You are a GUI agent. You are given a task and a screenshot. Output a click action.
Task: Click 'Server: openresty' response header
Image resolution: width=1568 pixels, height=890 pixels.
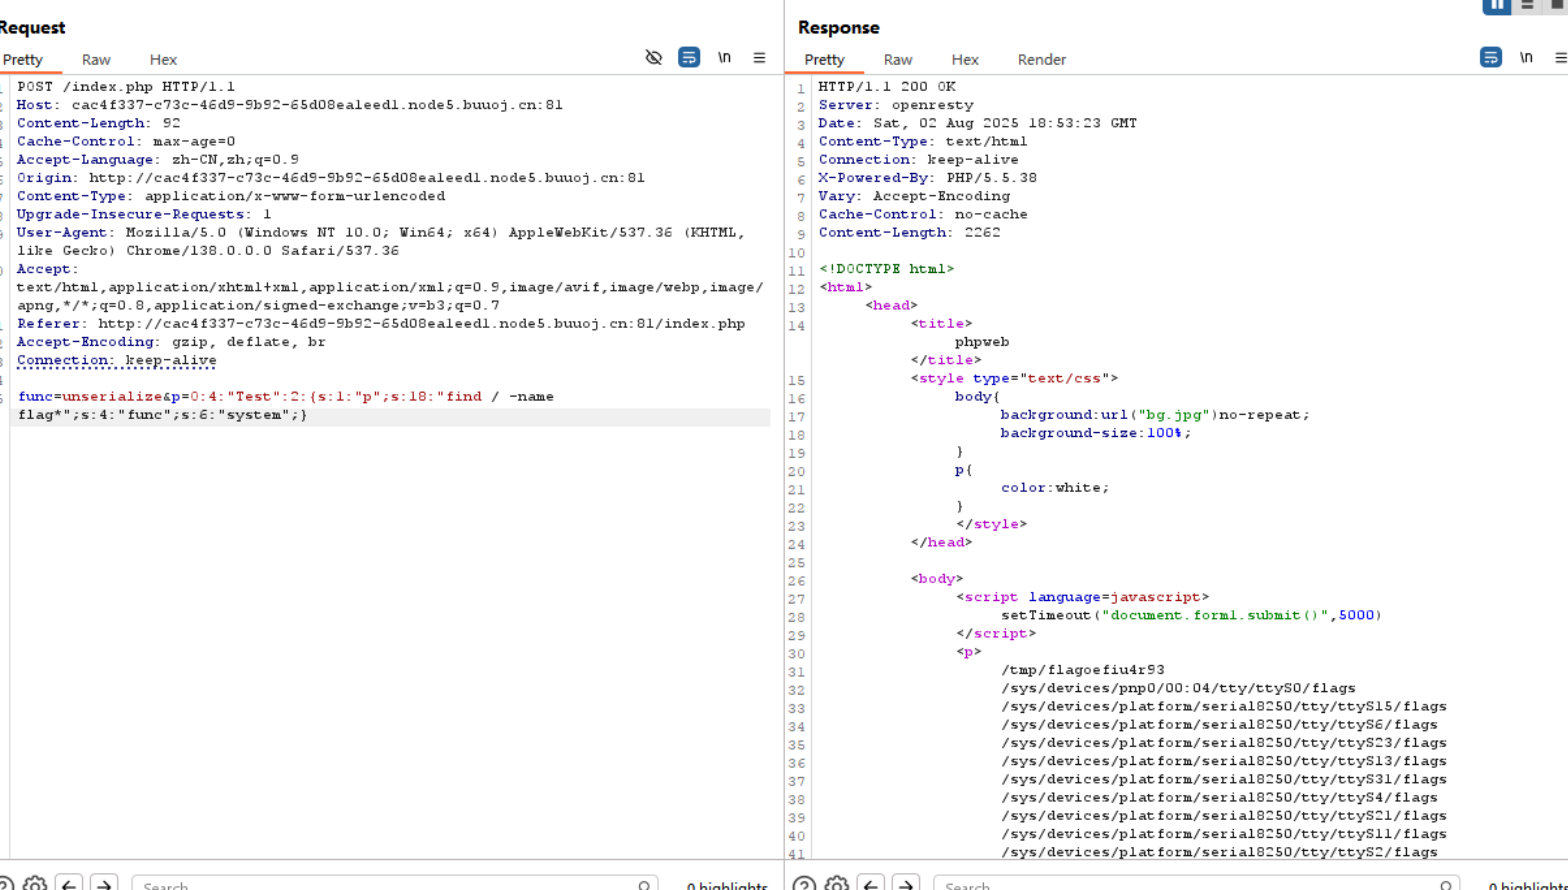[896, 105]
